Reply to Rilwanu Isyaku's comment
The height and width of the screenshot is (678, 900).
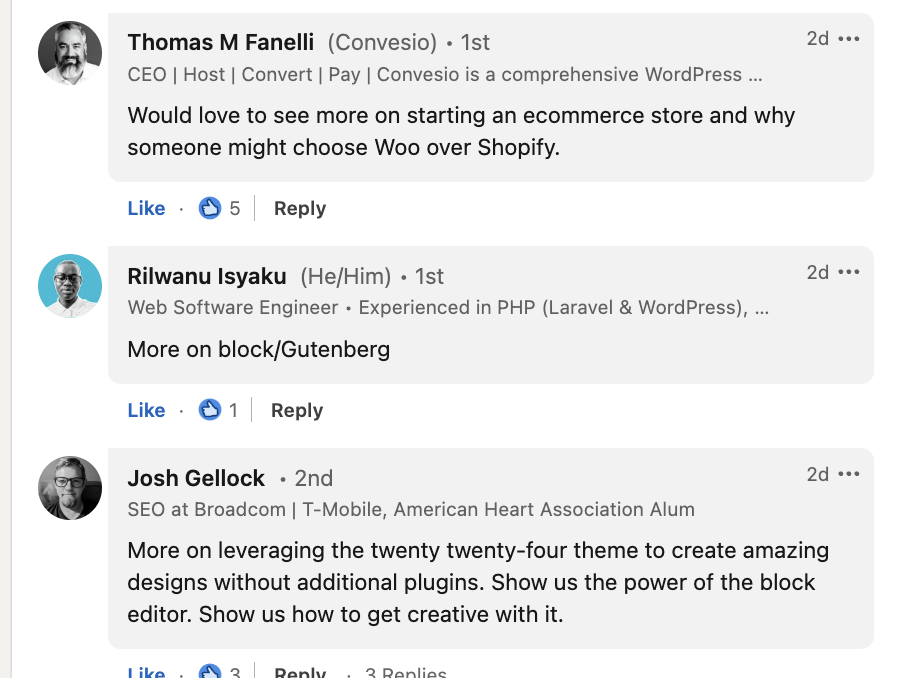297,410
